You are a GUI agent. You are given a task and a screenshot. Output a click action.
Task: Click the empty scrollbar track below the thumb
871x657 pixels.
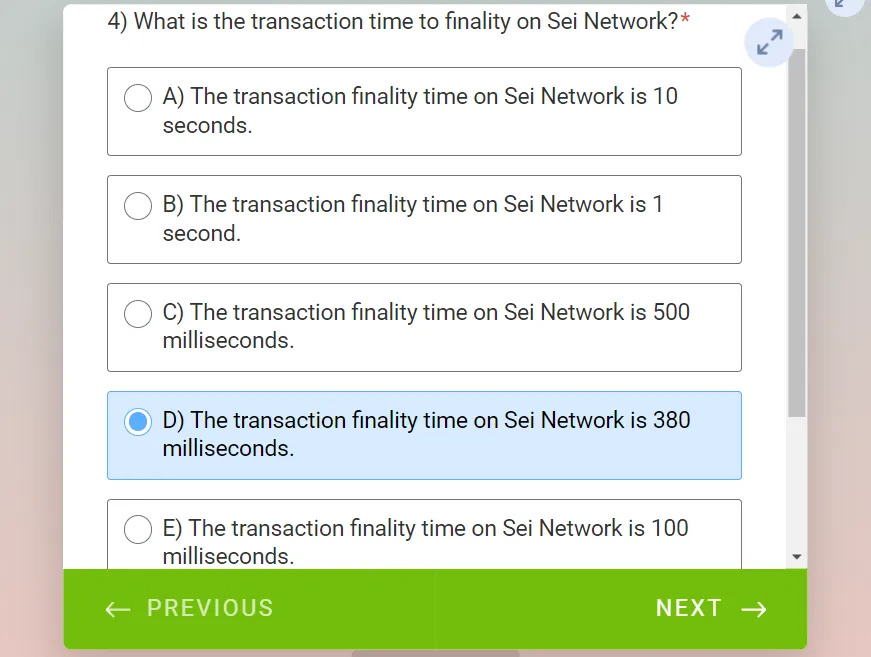click(797, 482)
